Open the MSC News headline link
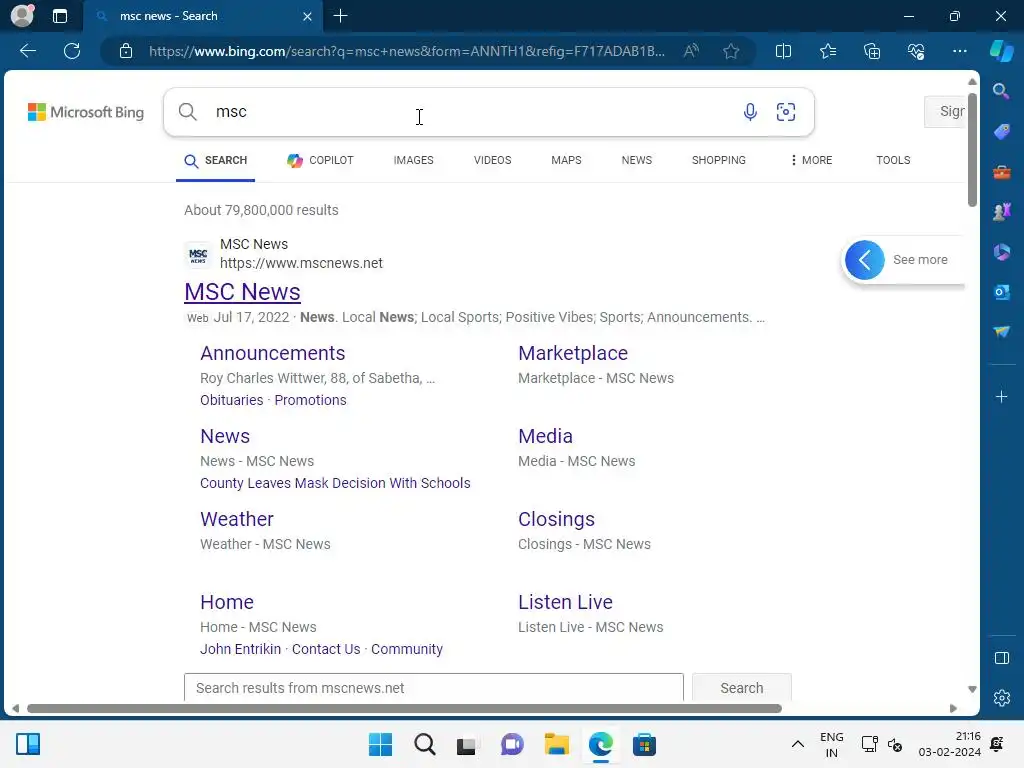 click(x=242, y=292)
